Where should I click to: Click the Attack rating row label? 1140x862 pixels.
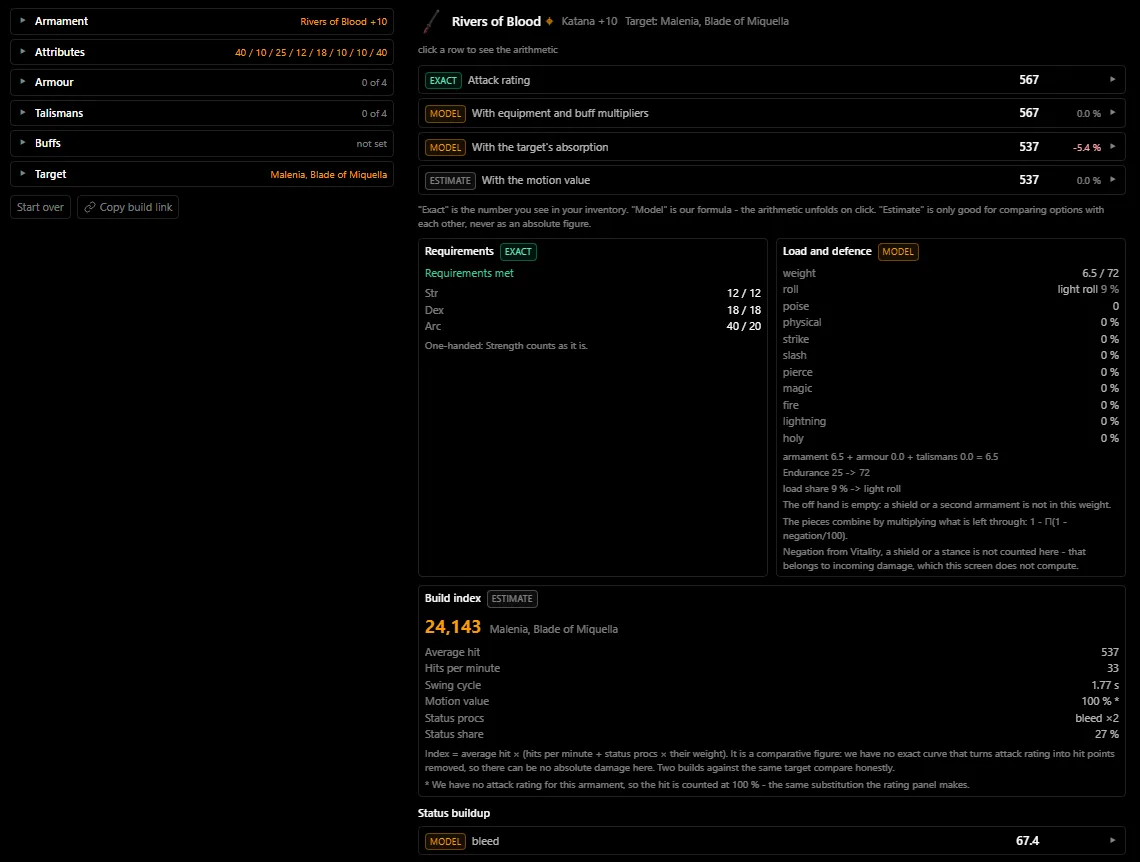[x=499, y=80]
